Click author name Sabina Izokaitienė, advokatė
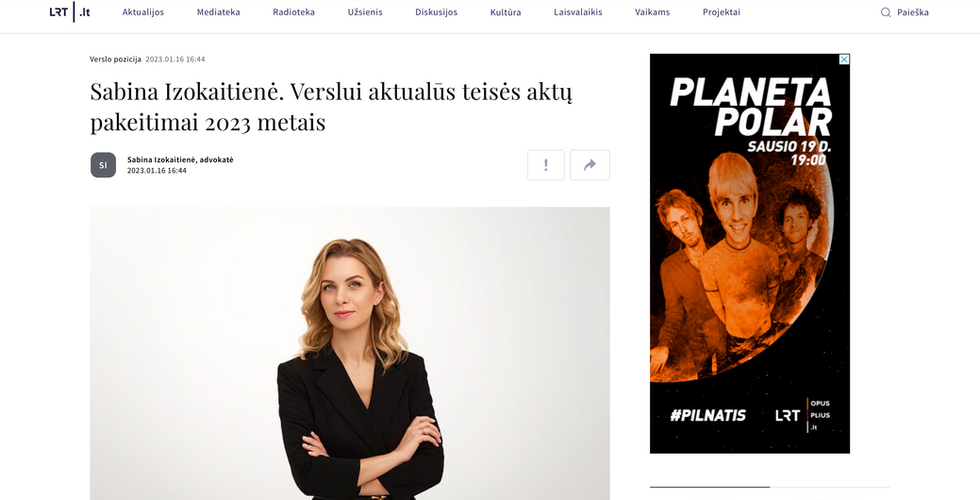 click(x=180, y=160)
